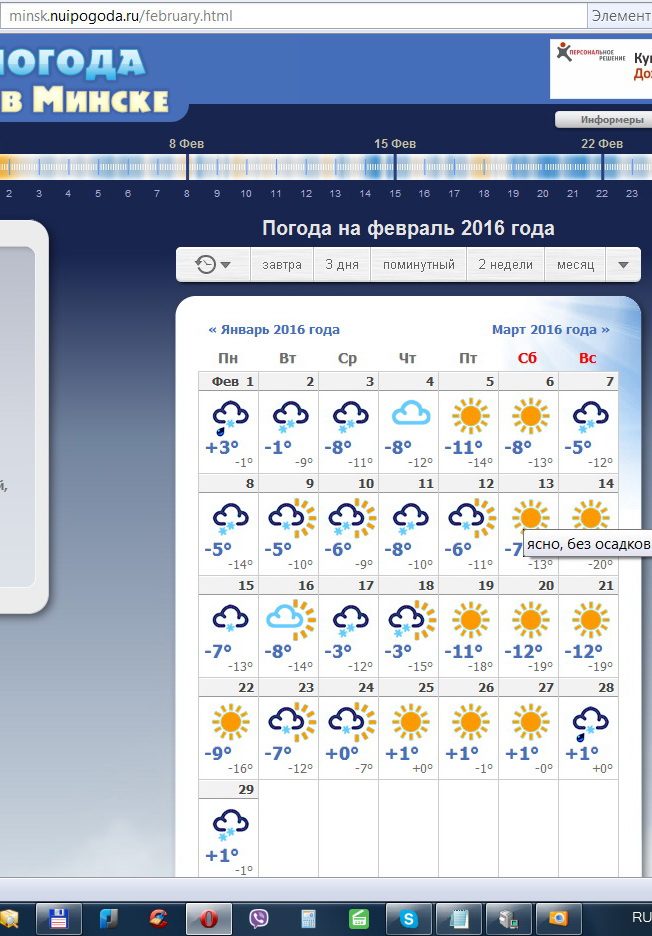Open the history clock dropdown

[x=213, y=265]
